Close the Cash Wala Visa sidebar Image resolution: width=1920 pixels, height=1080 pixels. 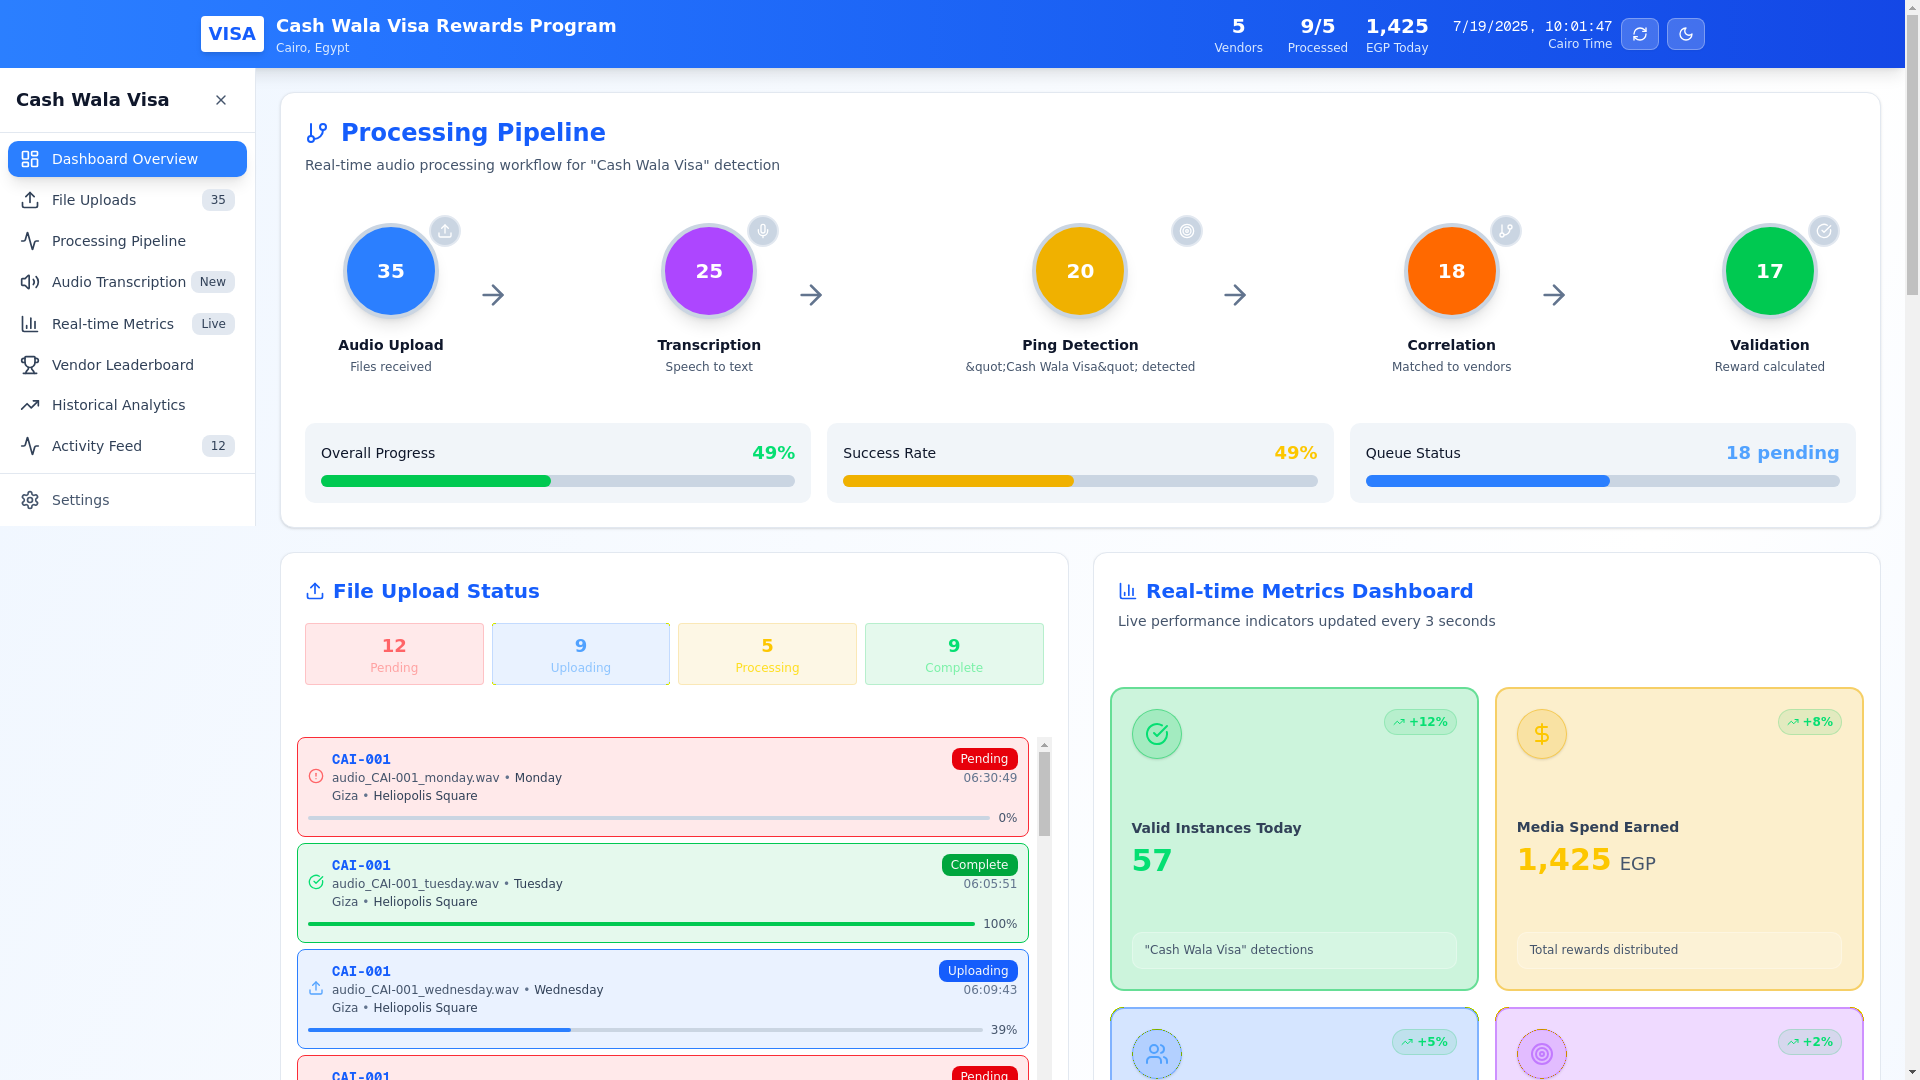[x=221, y=100]
